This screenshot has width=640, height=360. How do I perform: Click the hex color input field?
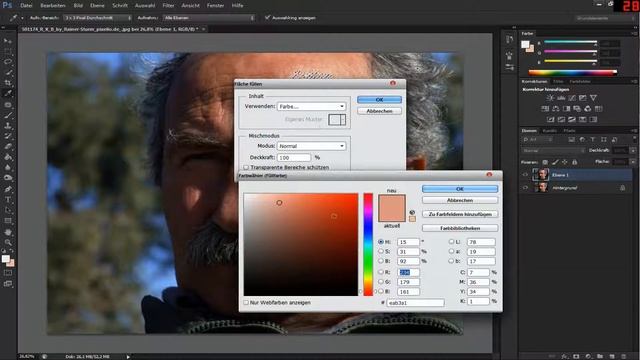(x=416, y=303)
